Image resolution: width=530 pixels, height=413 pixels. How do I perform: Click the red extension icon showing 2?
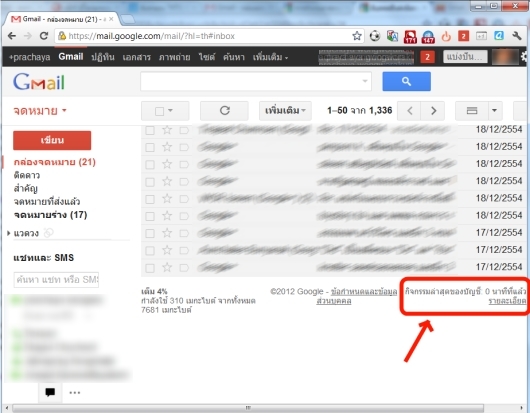463,36
